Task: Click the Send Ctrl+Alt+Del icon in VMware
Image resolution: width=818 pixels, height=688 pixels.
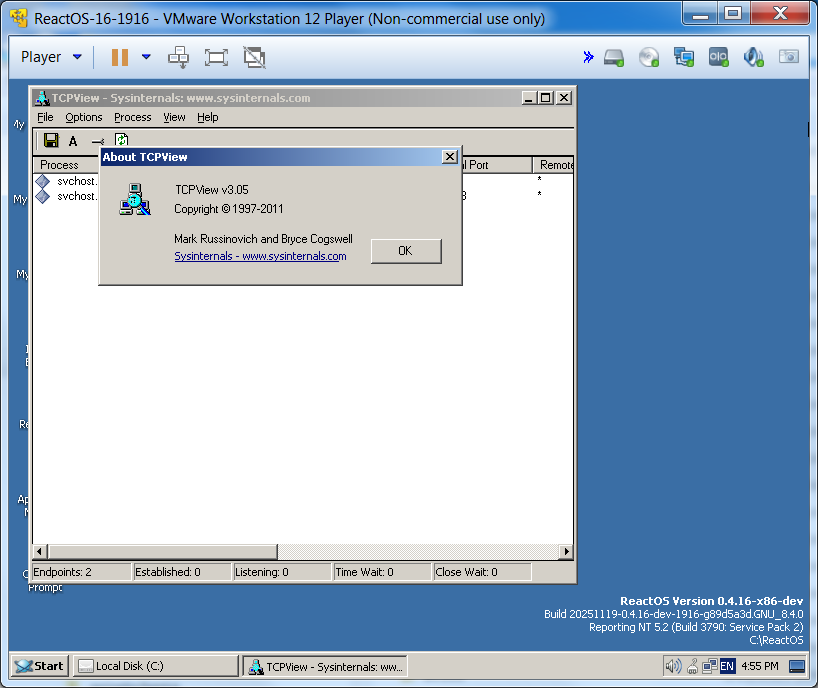Action: (x=178, y=57)
